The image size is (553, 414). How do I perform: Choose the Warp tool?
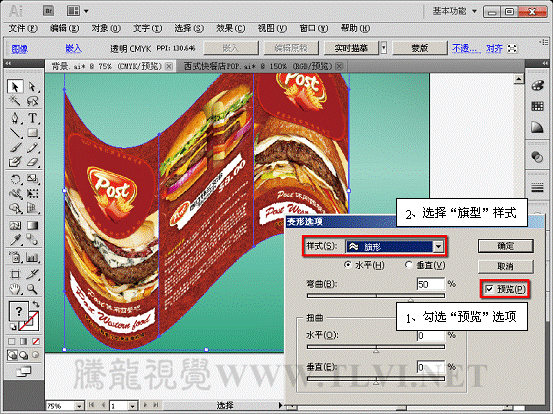(x=15, y=194)
